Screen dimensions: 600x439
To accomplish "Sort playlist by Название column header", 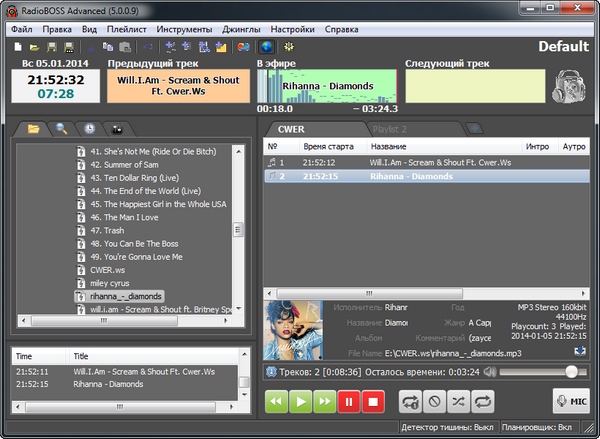I will click(x=390, y=147).
